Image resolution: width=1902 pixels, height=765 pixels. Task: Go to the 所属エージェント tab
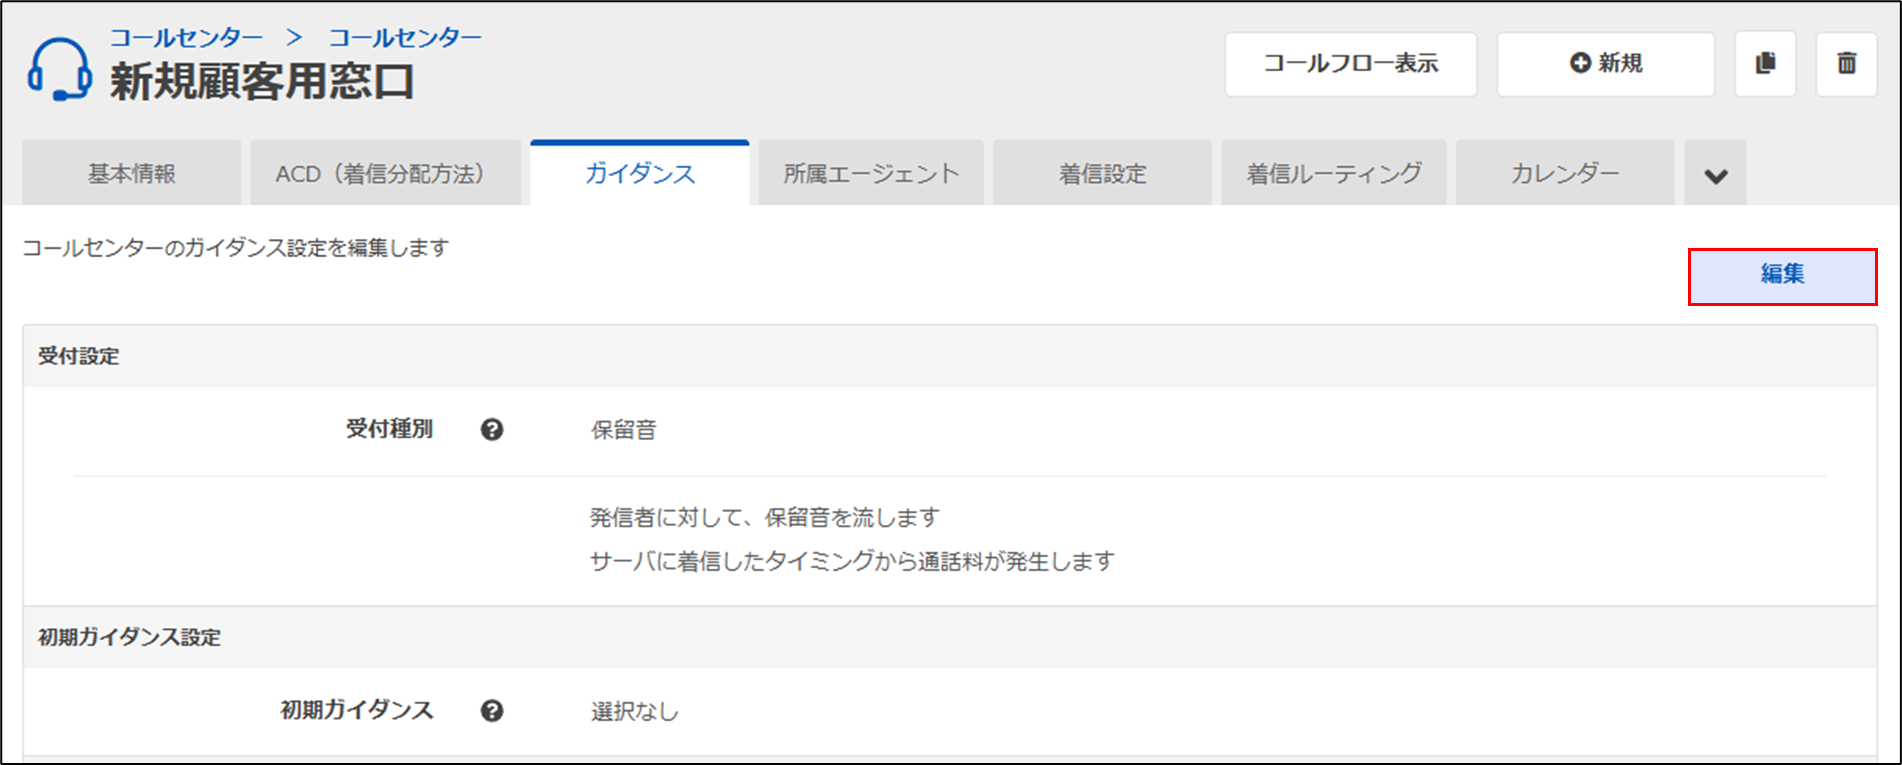click(x=871, y=174)
